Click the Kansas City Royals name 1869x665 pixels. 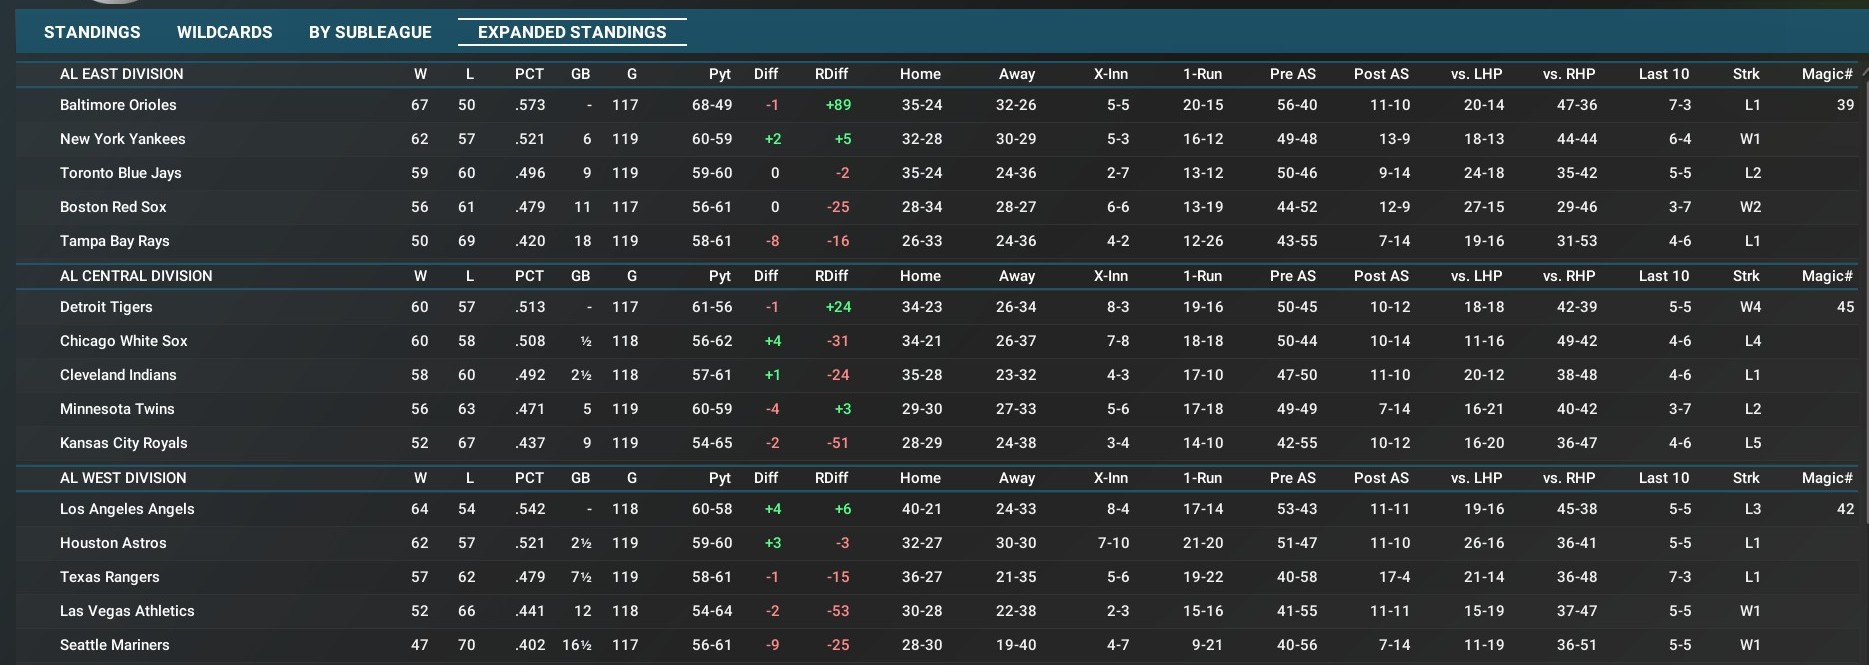123,443
